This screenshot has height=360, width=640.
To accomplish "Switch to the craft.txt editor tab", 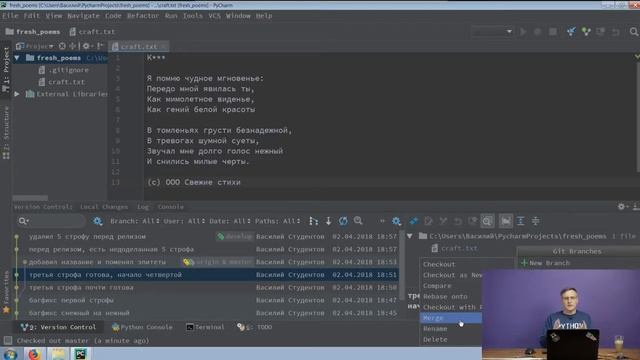I will pyautogui.click(x=139, y=47).
